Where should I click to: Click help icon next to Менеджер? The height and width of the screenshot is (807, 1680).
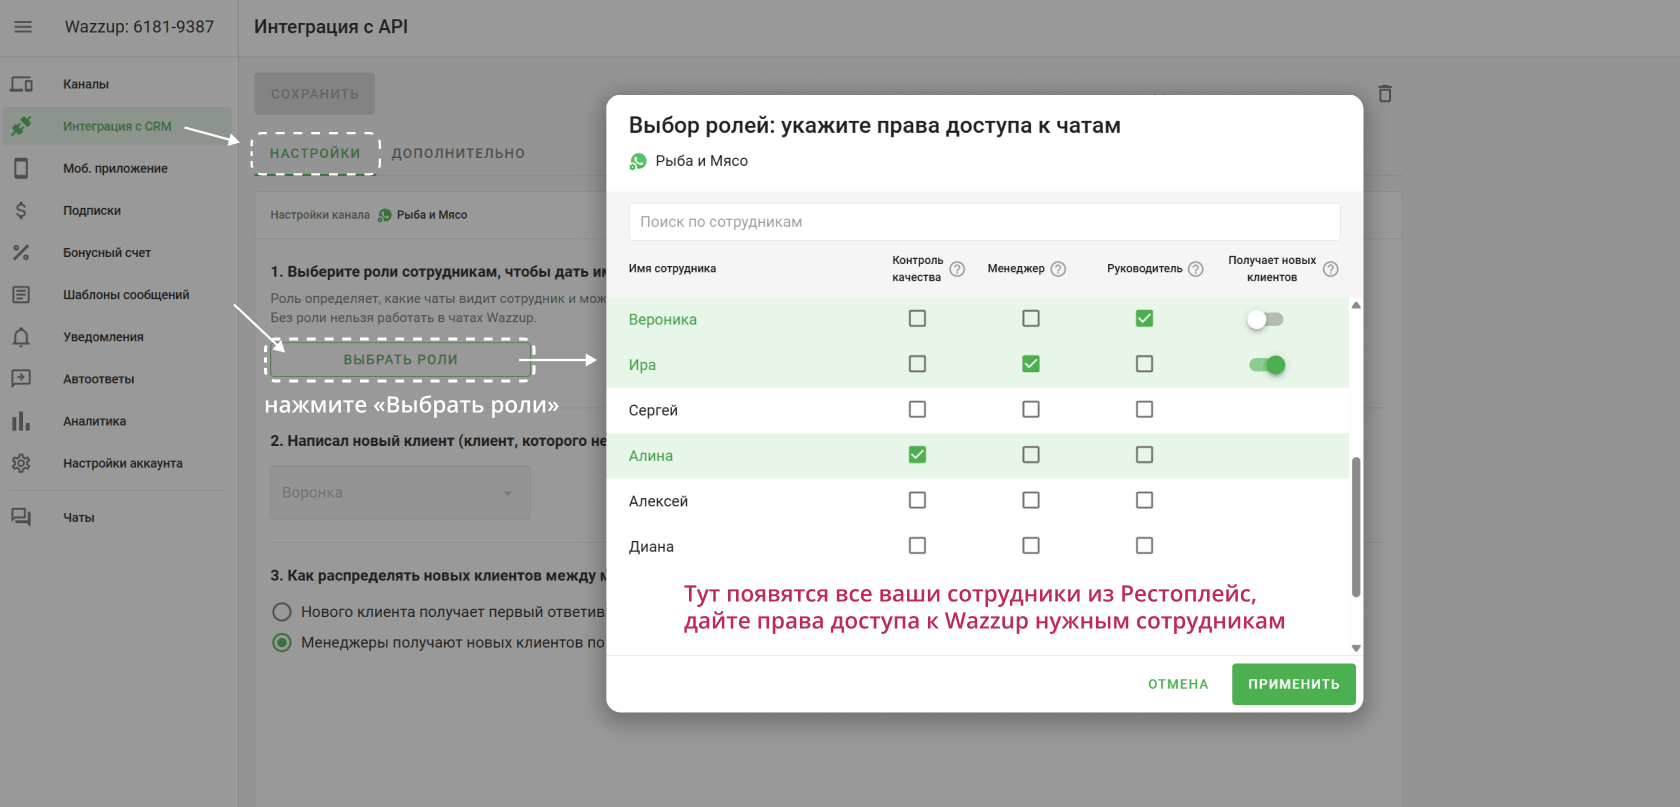tap(1058, 269)
